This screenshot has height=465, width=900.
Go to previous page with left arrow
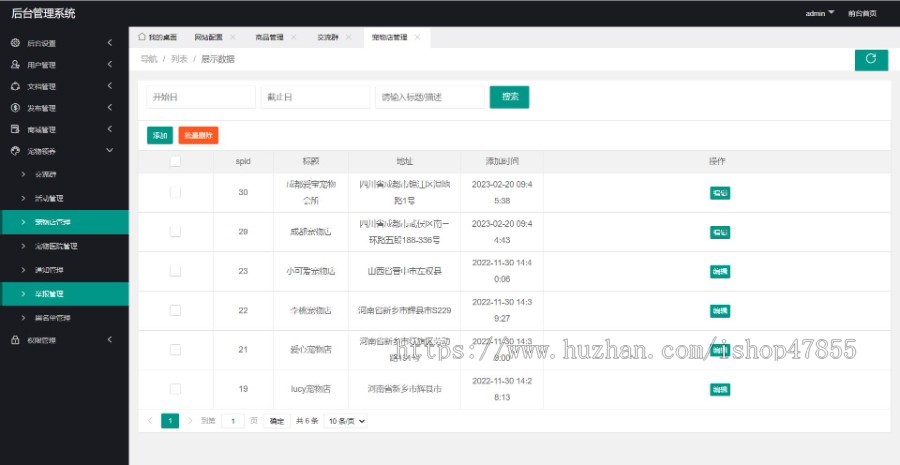[150, 421]
